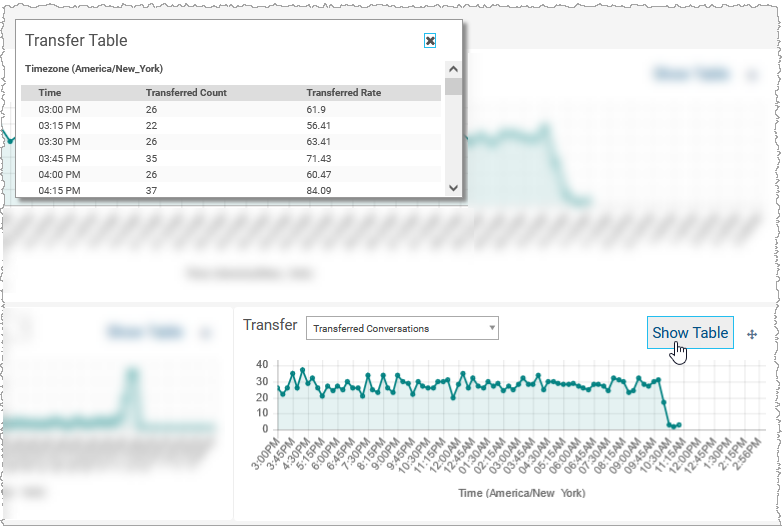
Task: Click the Transfer Table scrollbar thumb
Action: tap(452, 87)
